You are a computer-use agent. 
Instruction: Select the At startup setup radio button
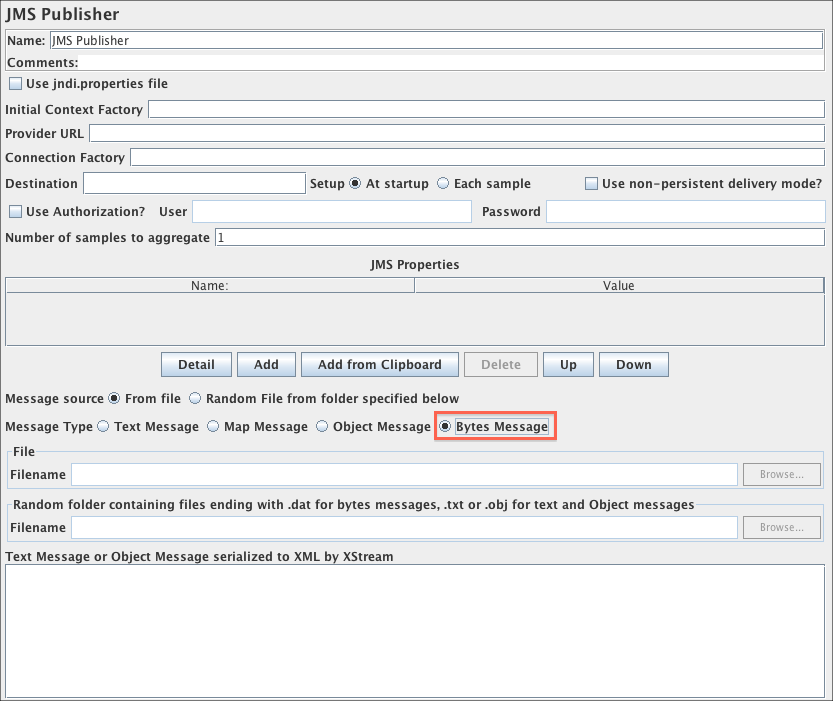coord(355,184)
